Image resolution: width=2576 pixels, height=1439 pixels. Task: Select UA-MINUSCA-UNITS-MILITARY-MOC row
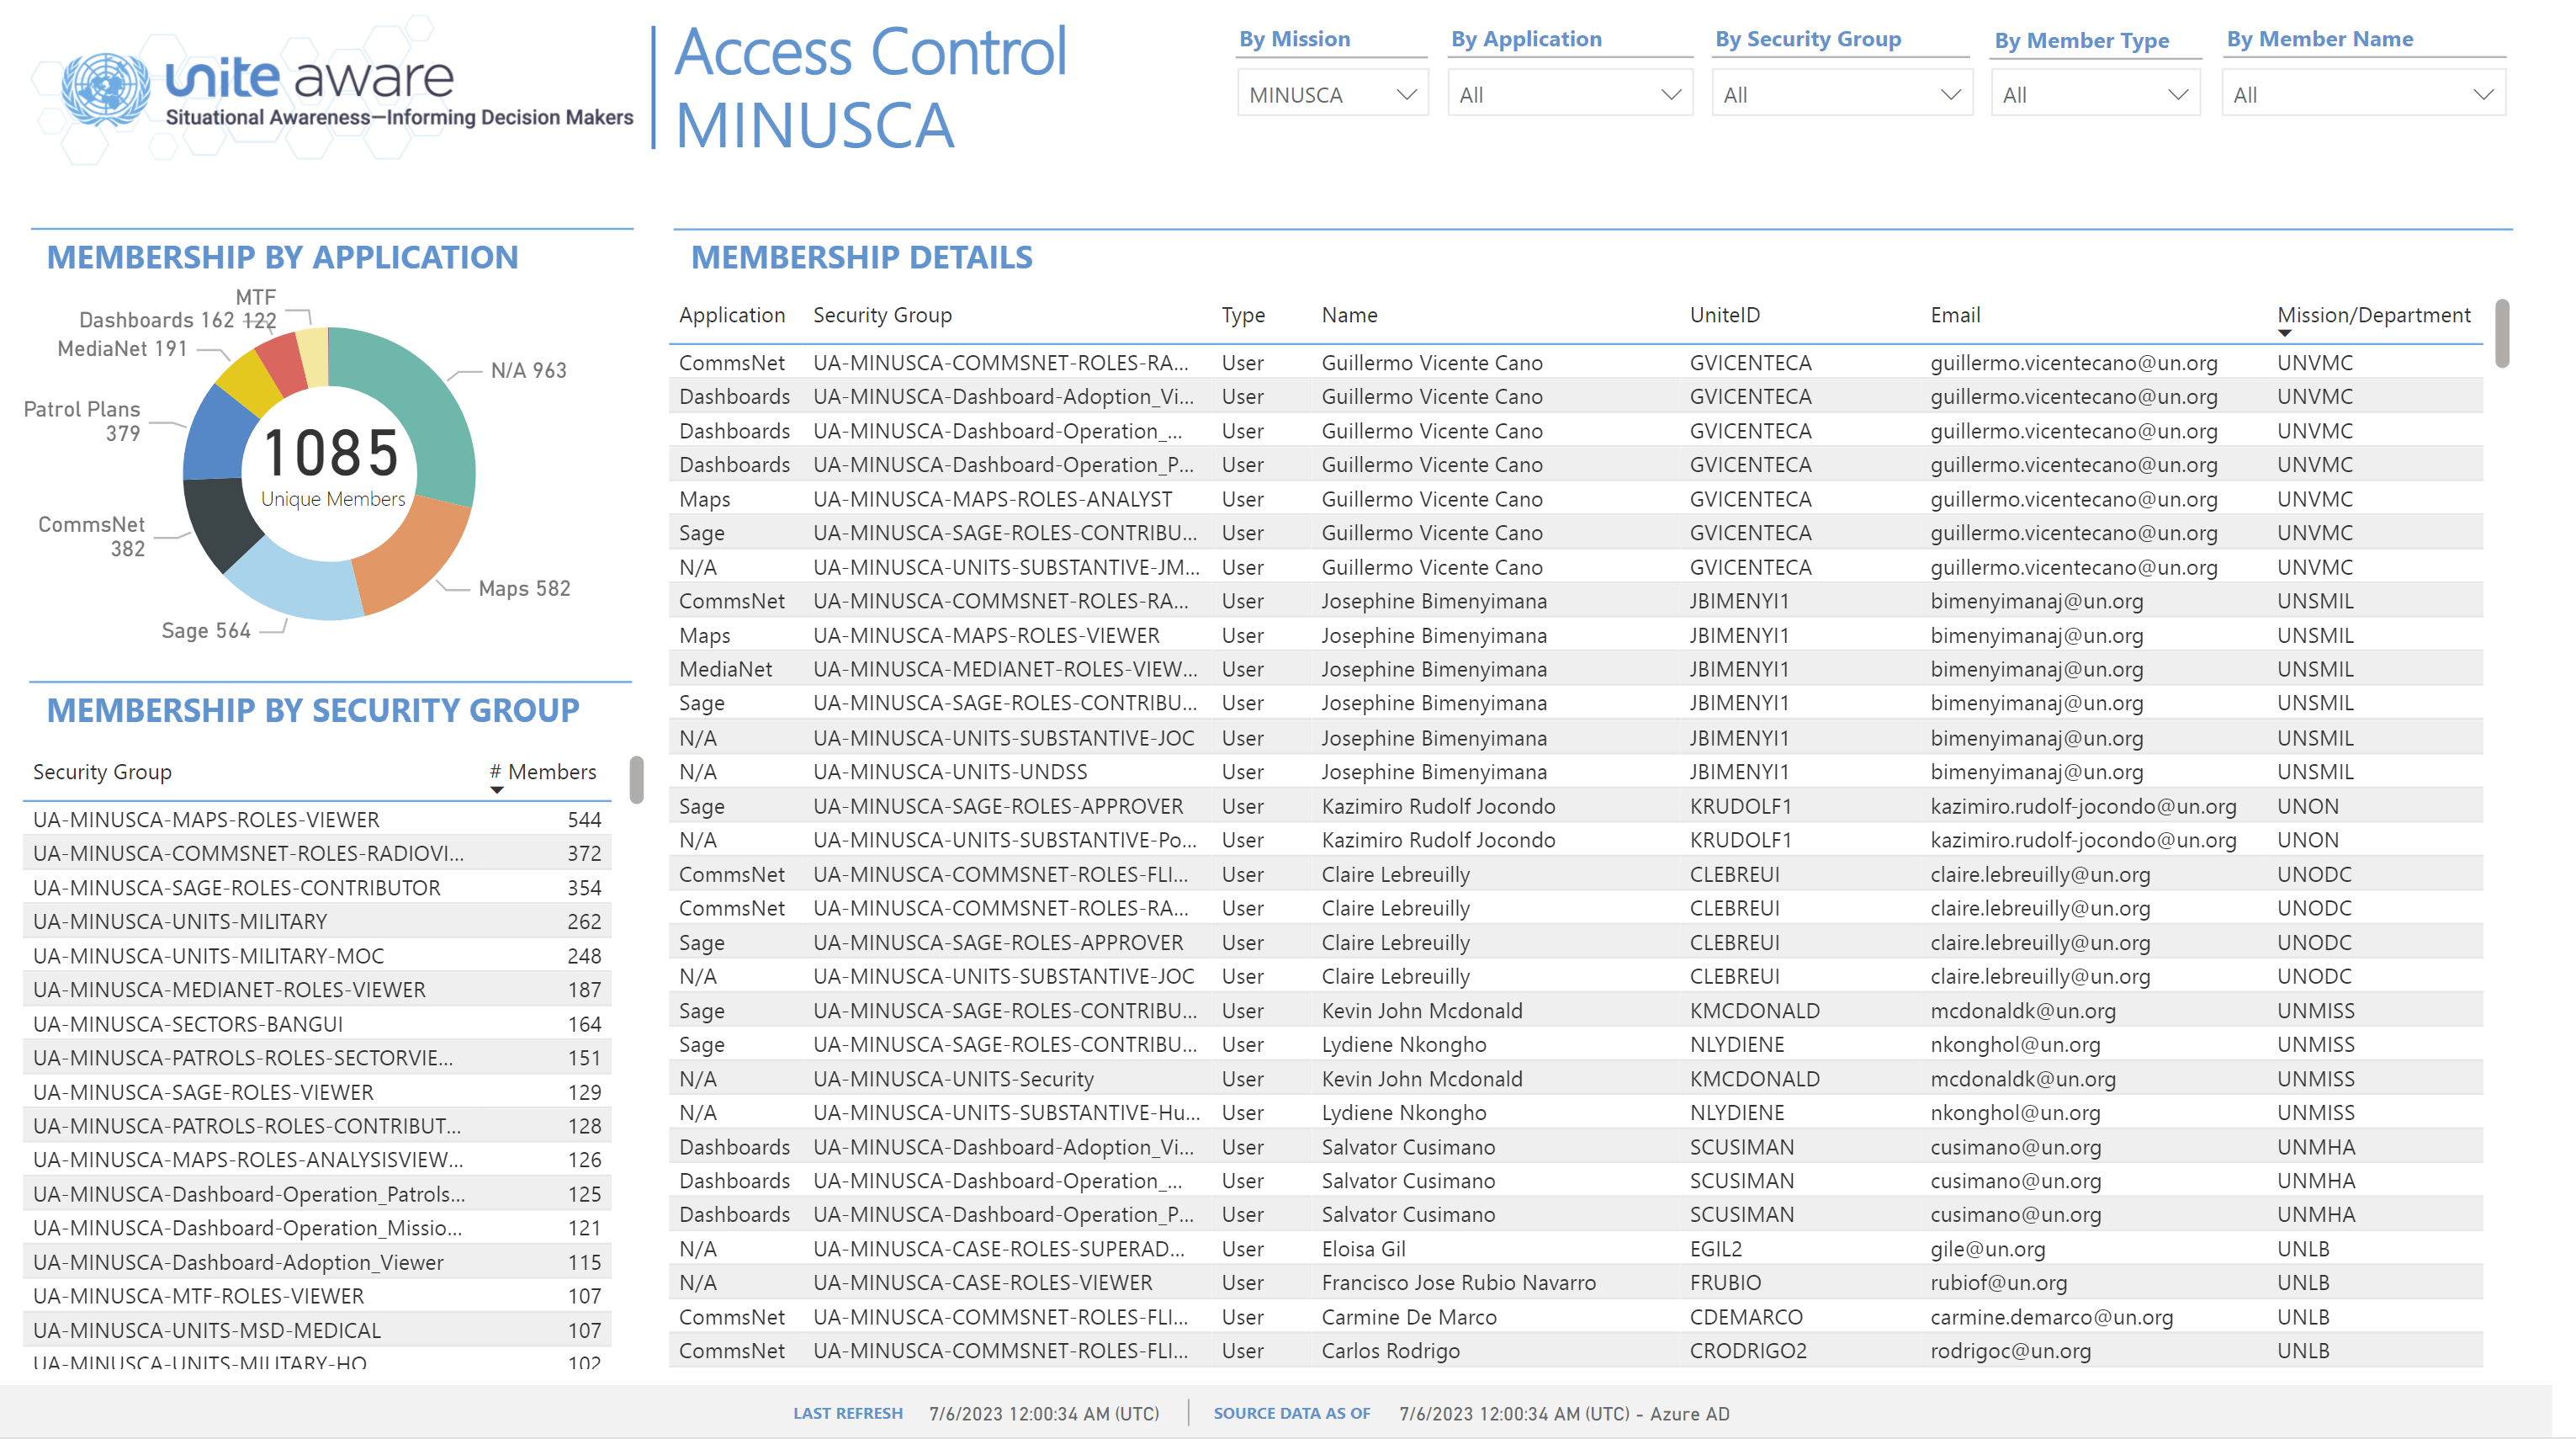coord(317,956)
